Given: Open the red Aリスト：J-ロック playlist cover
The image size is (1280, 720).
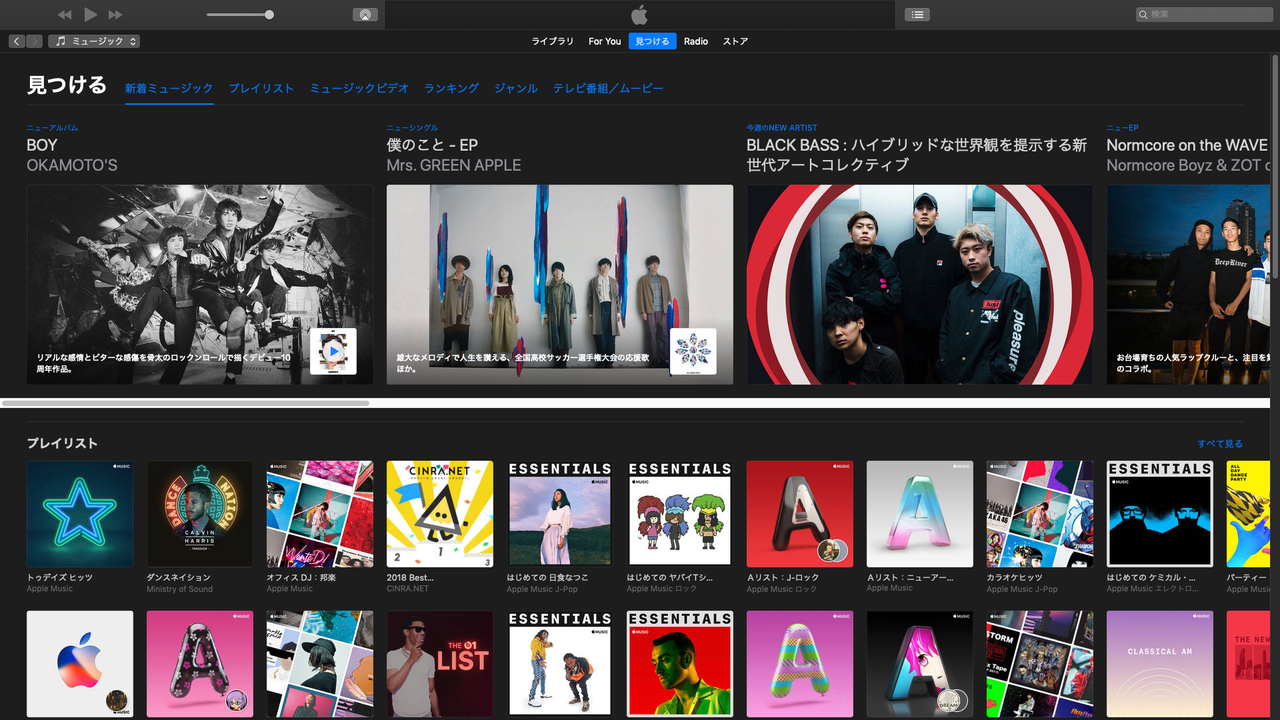Looking at the screenshot, I should tap(800, 514).
